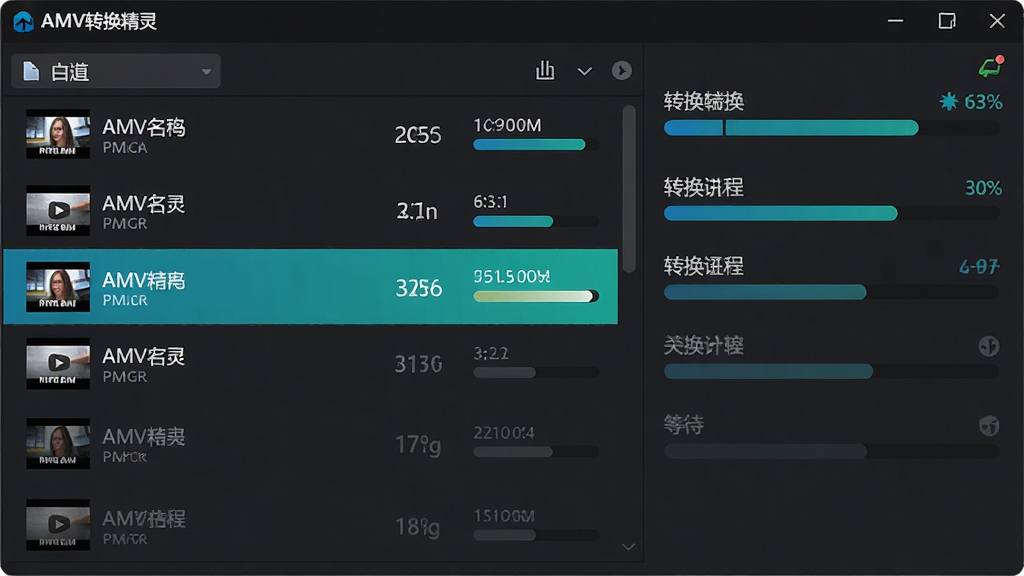Click the bar chart statistics icon
Screen dimensions: 1024x576
click(x=545, y=70)
